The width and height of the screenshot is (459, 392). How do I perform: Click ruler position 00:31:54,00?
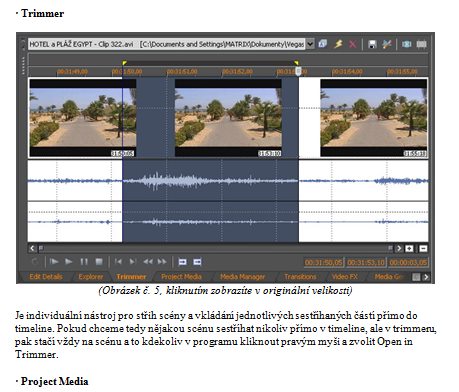pyautogui.click(x=347, y=72)
